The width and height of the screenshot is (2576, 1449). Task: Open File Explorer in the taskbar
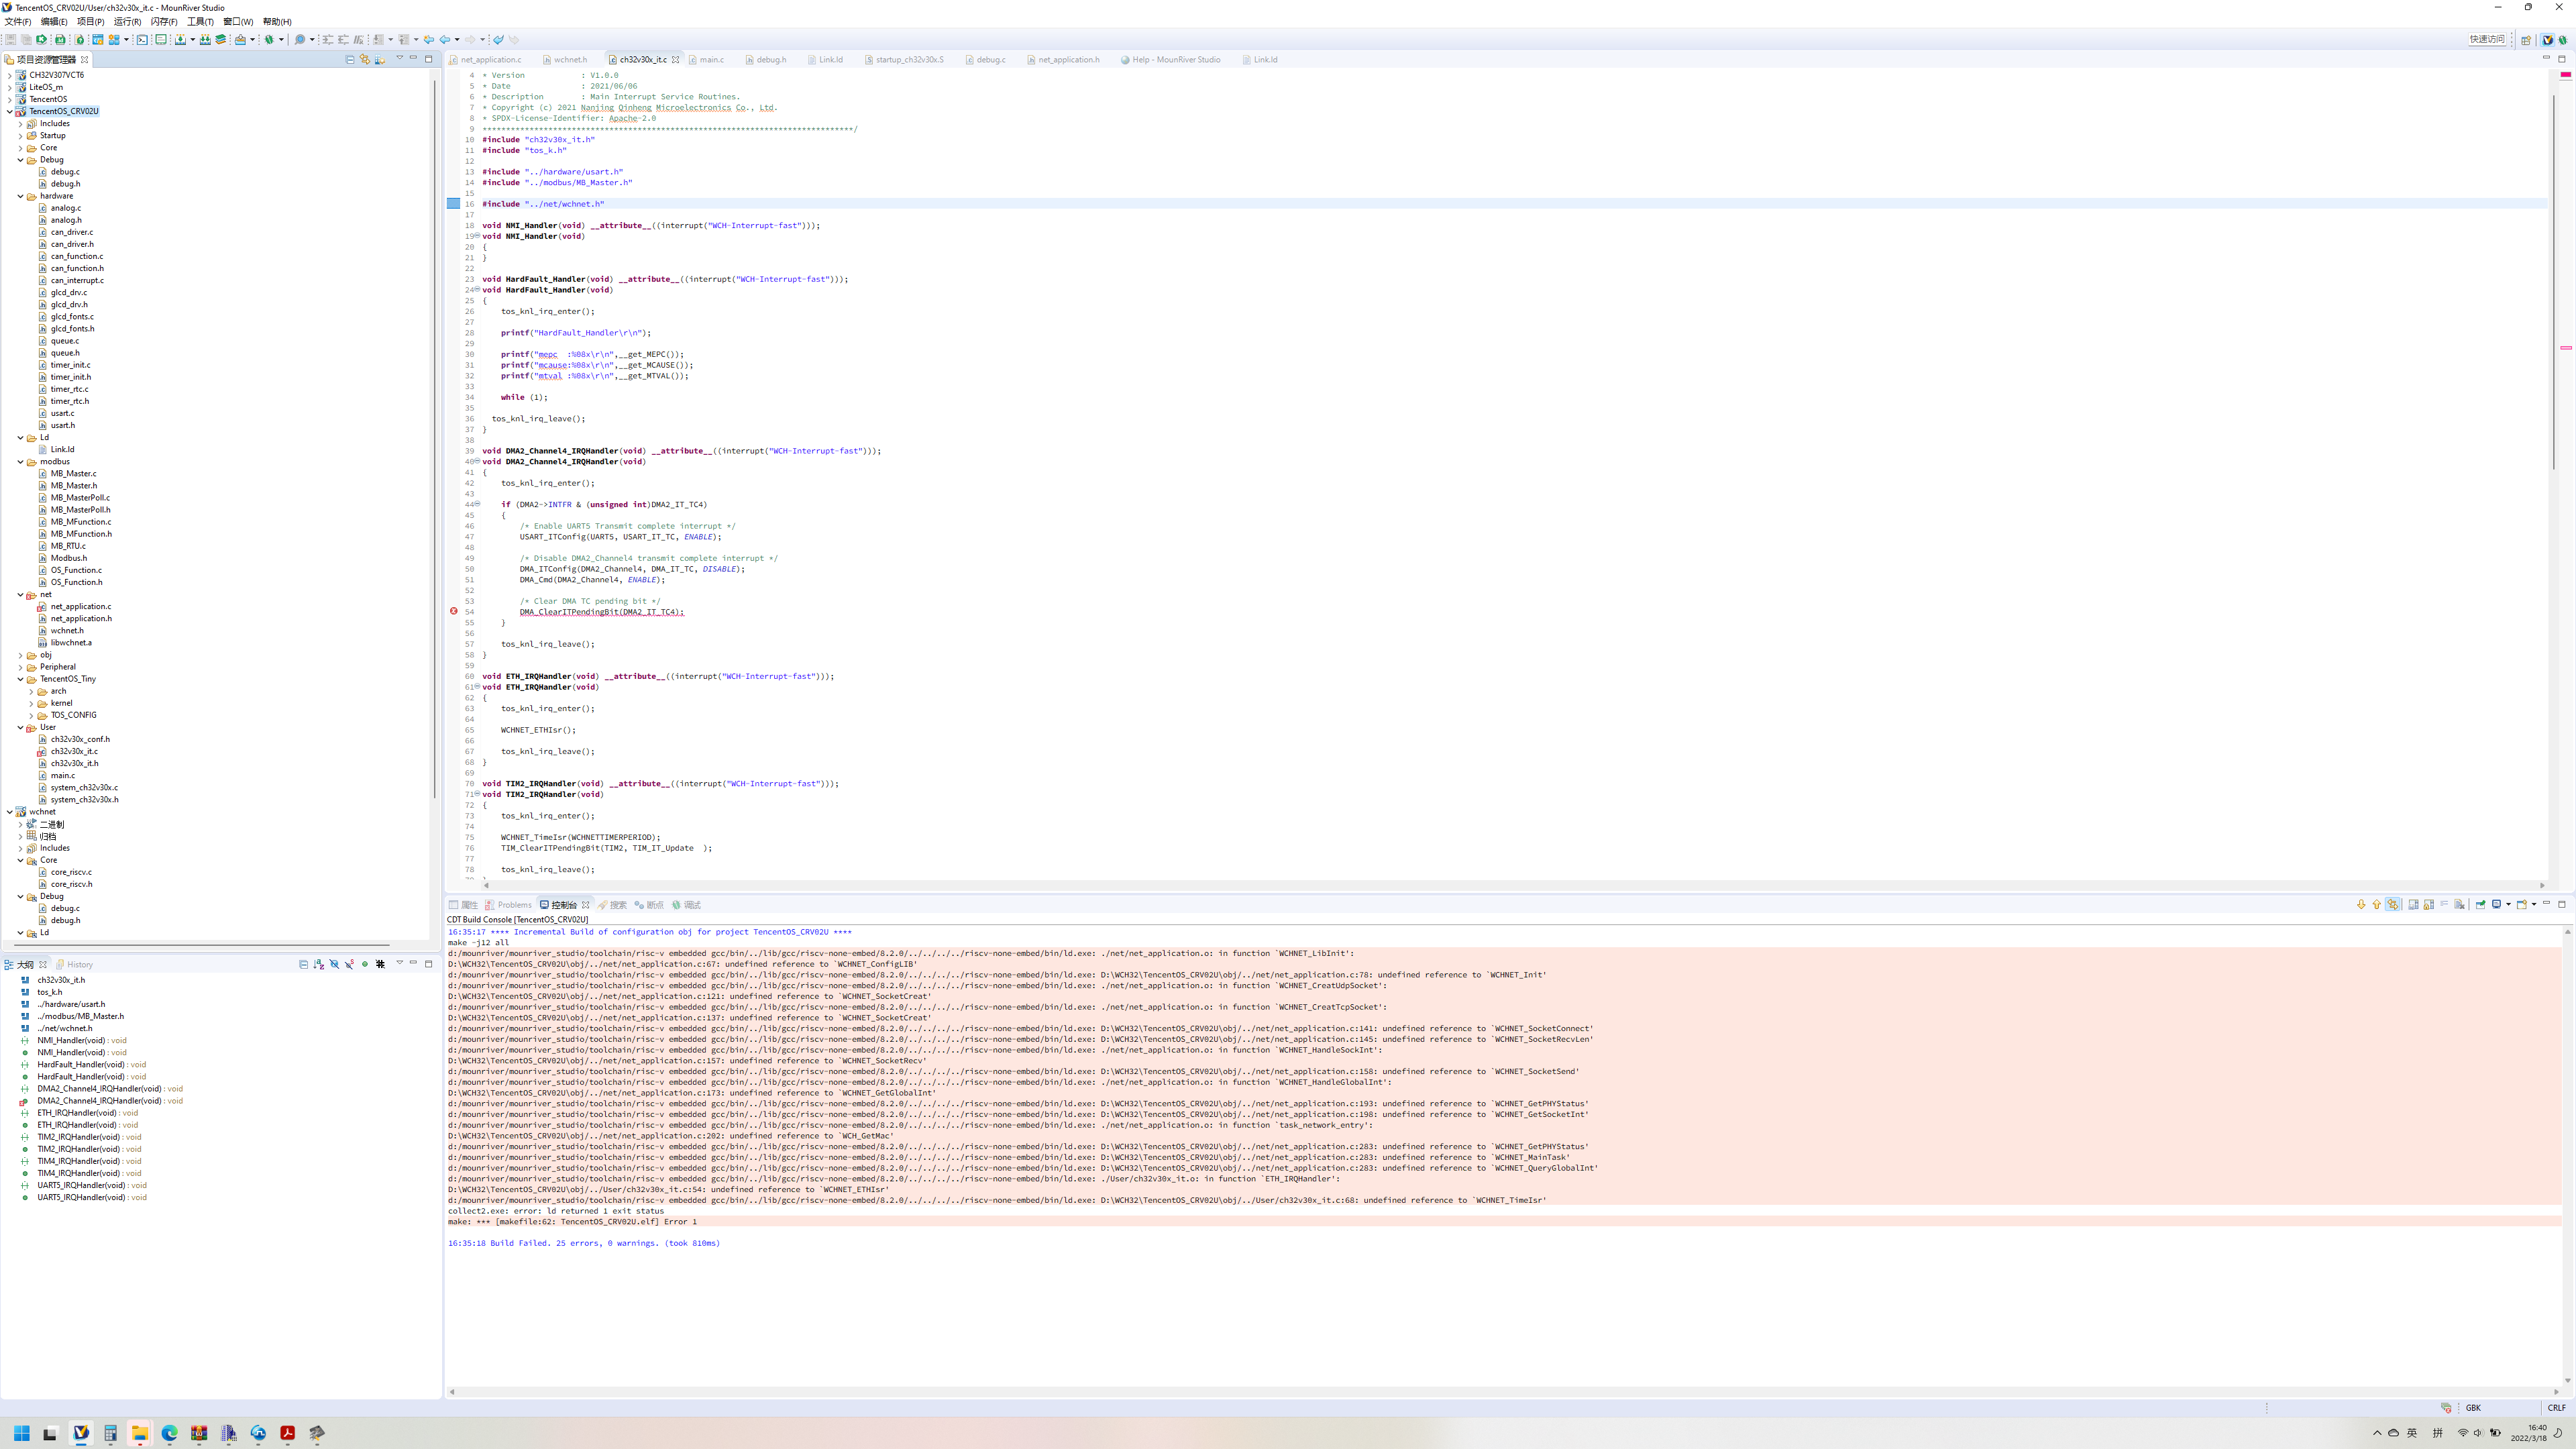pos(140,1433)
